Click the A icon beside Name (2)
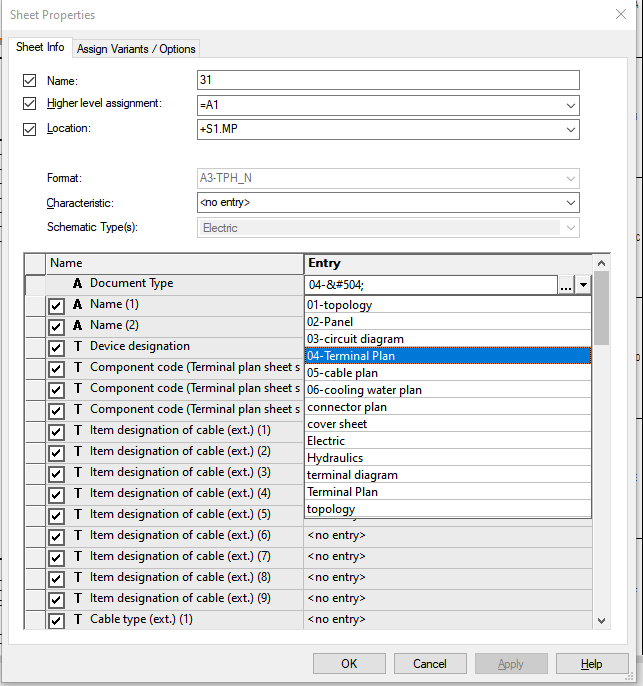 [x=77, y=326]
